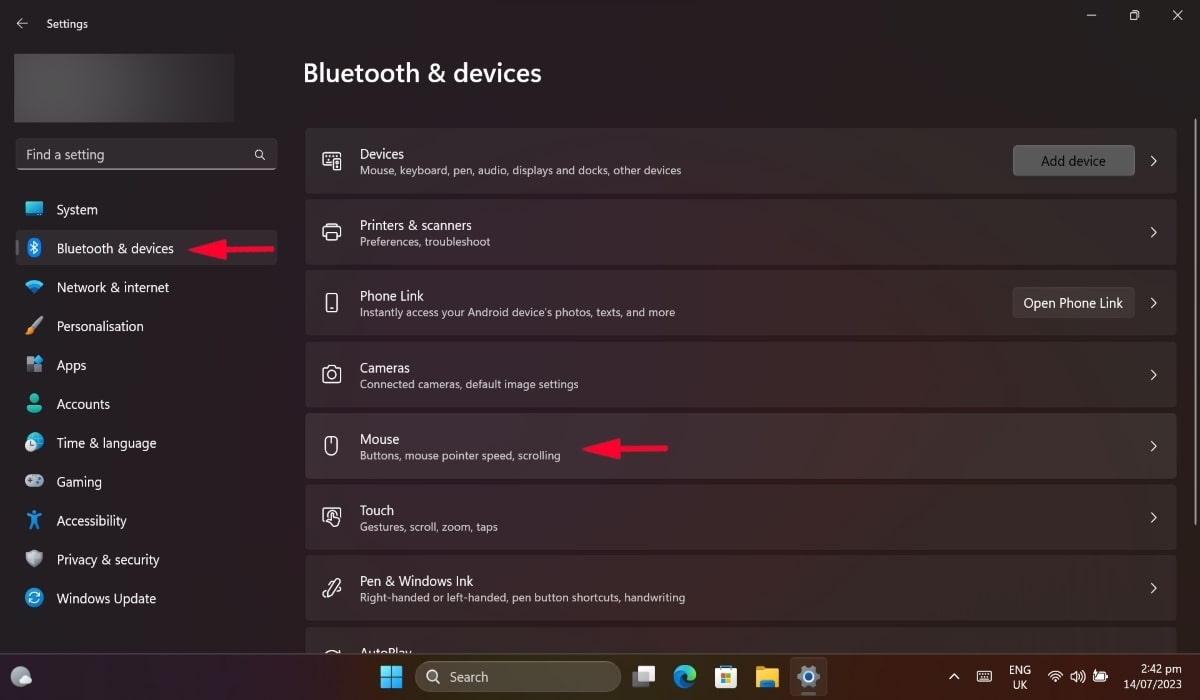The width and height of the screenshot is (1200, 700).
Task: Expand the Devices settings row chevron
Action: (1153, 160)
